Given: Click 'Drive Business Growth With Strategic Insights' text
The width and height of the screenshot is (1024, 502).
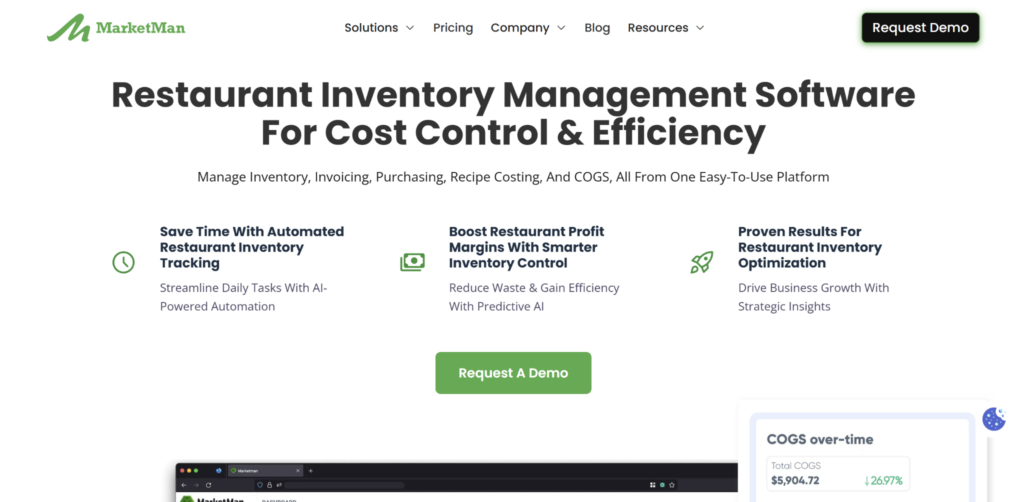Looking at the screenshot, I should [814, 297].
